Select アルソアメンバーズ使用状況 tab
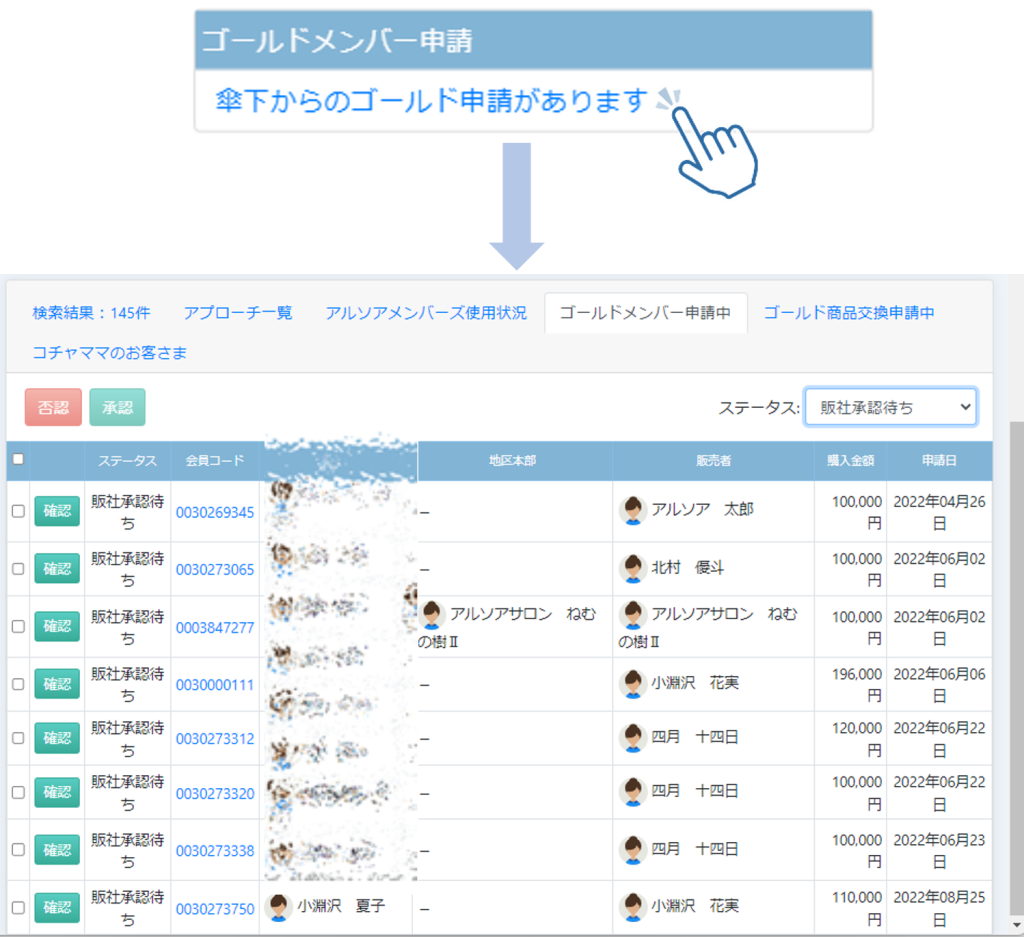 426,313
